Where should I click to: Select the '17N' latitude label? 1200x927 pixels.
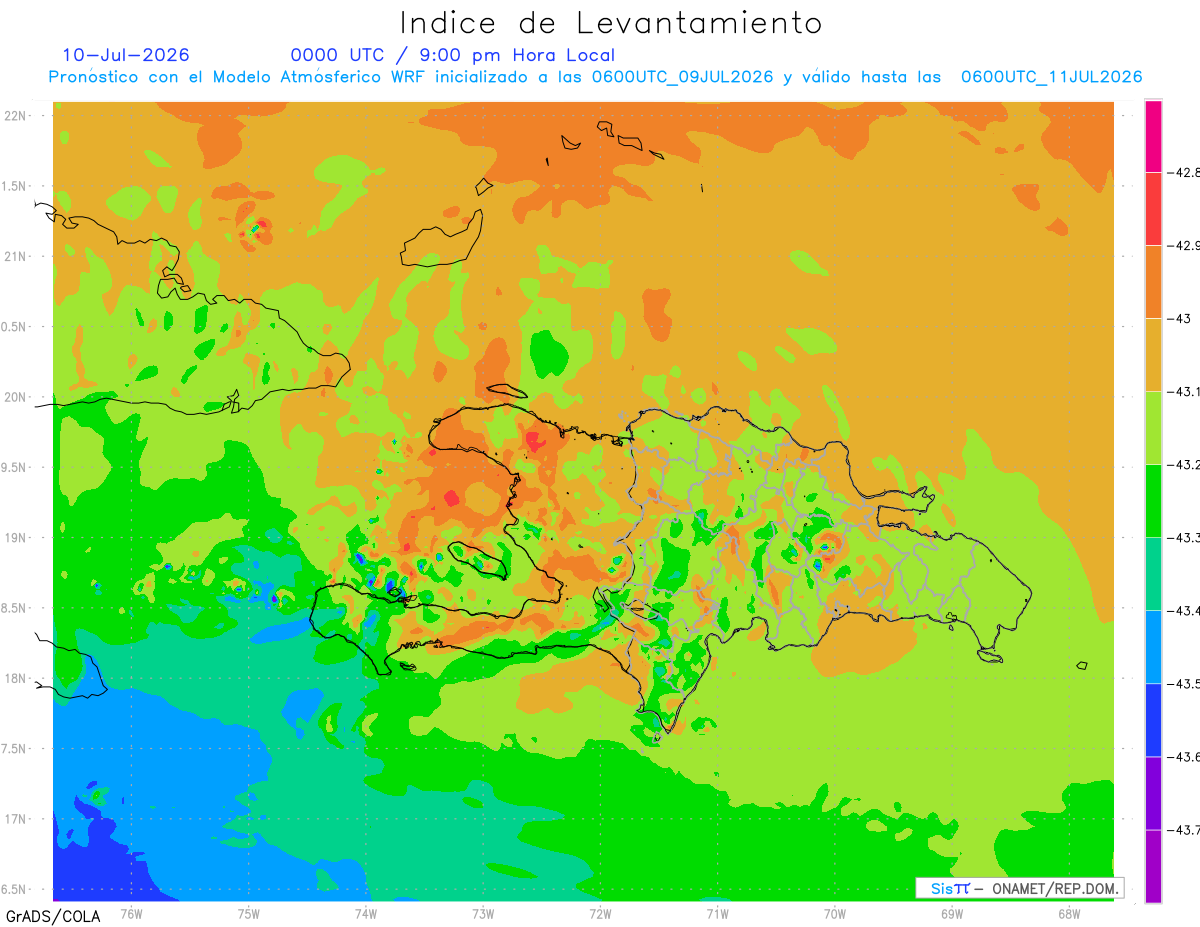[16, 819]
